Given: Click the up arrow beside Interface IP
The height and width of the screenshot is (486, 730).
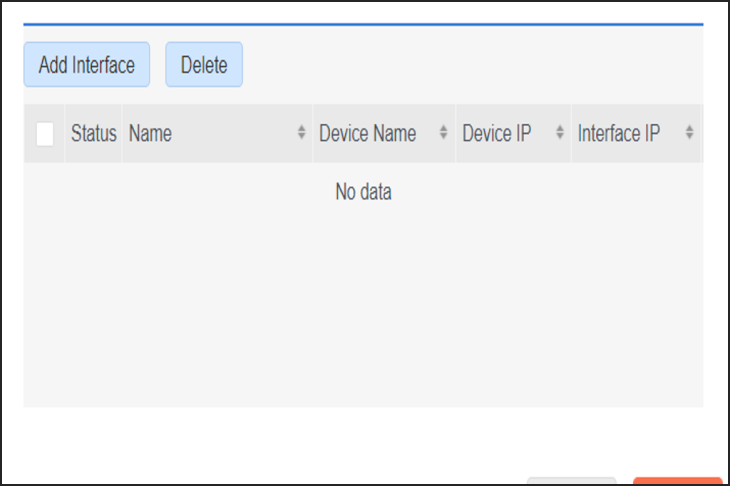Looking at the screenshot, I should coord(689,130).
